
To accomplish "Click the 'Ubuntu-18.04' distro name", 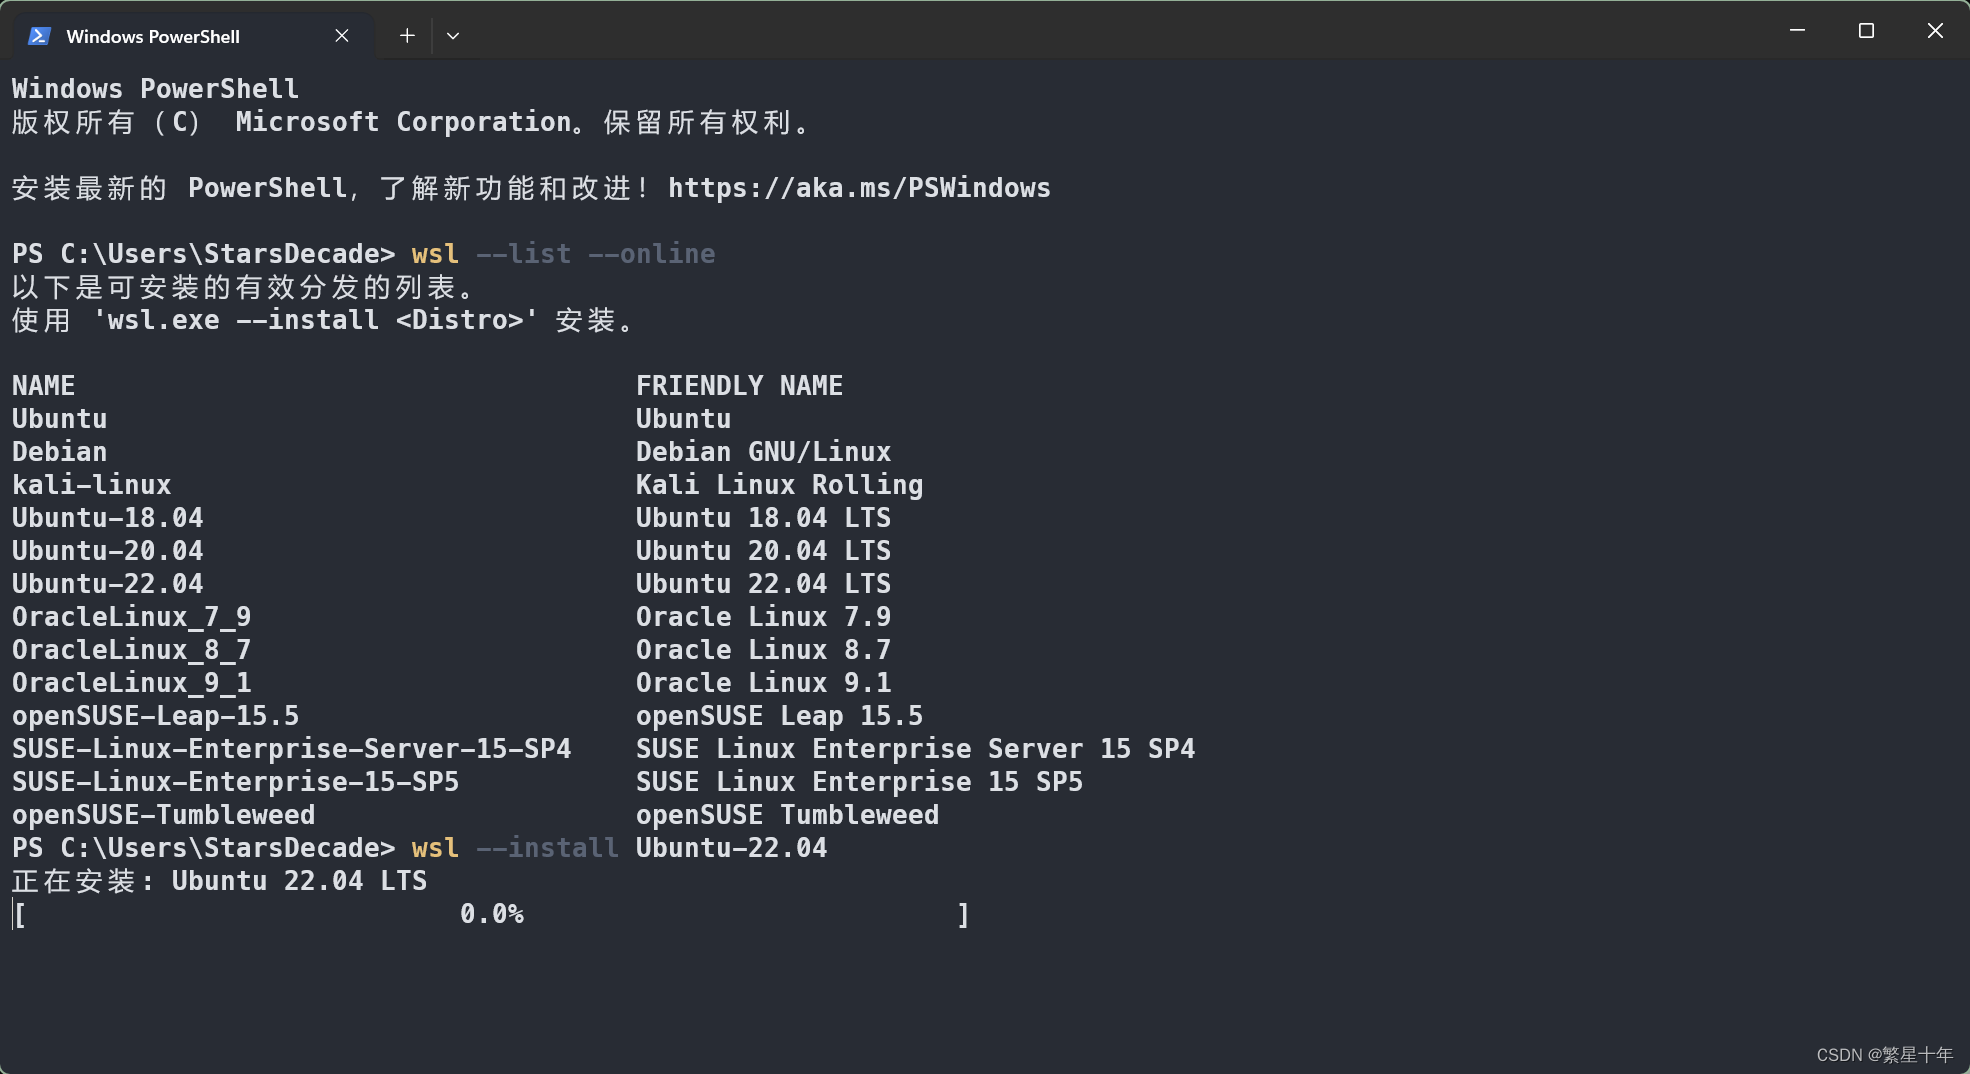I will click(x=108, y=518).
